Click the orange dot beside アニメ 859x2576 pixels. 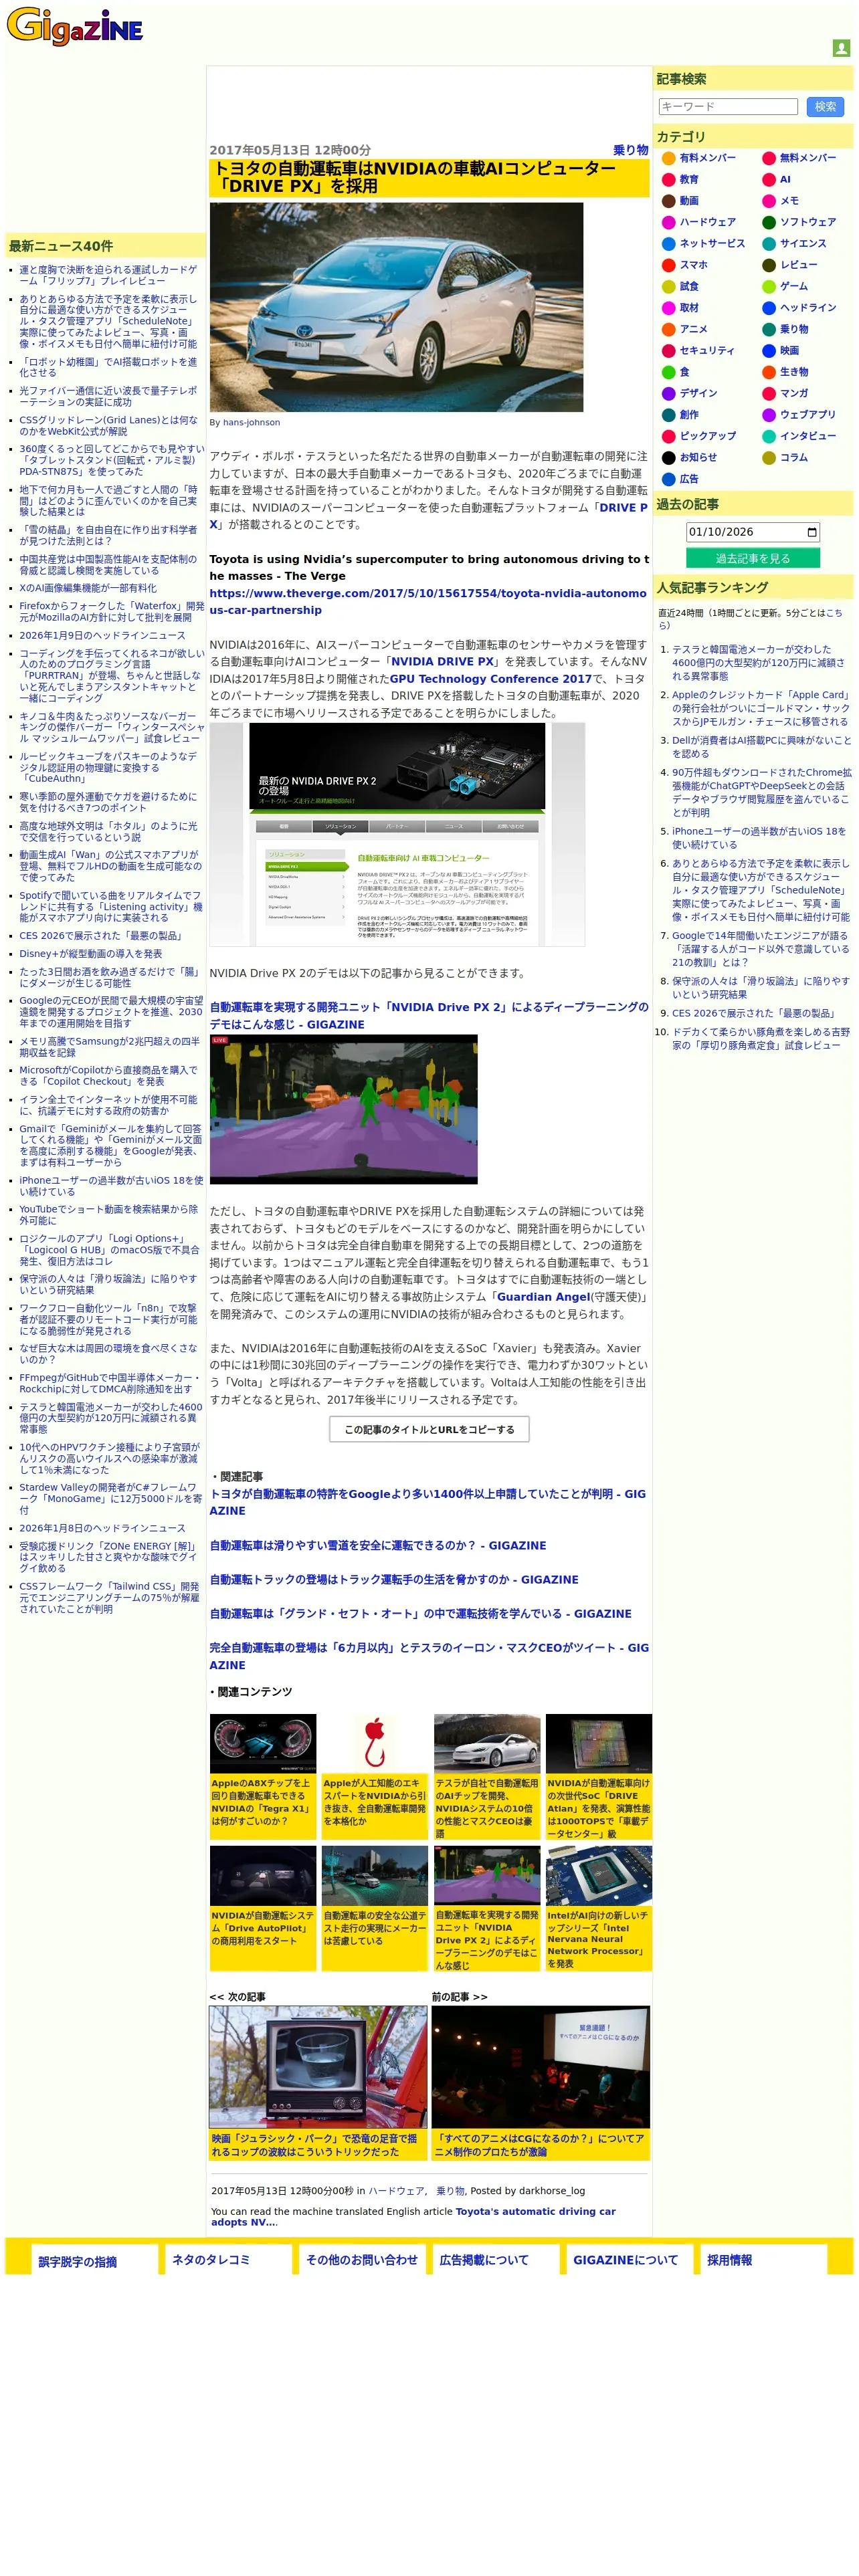tap(668, 329)
